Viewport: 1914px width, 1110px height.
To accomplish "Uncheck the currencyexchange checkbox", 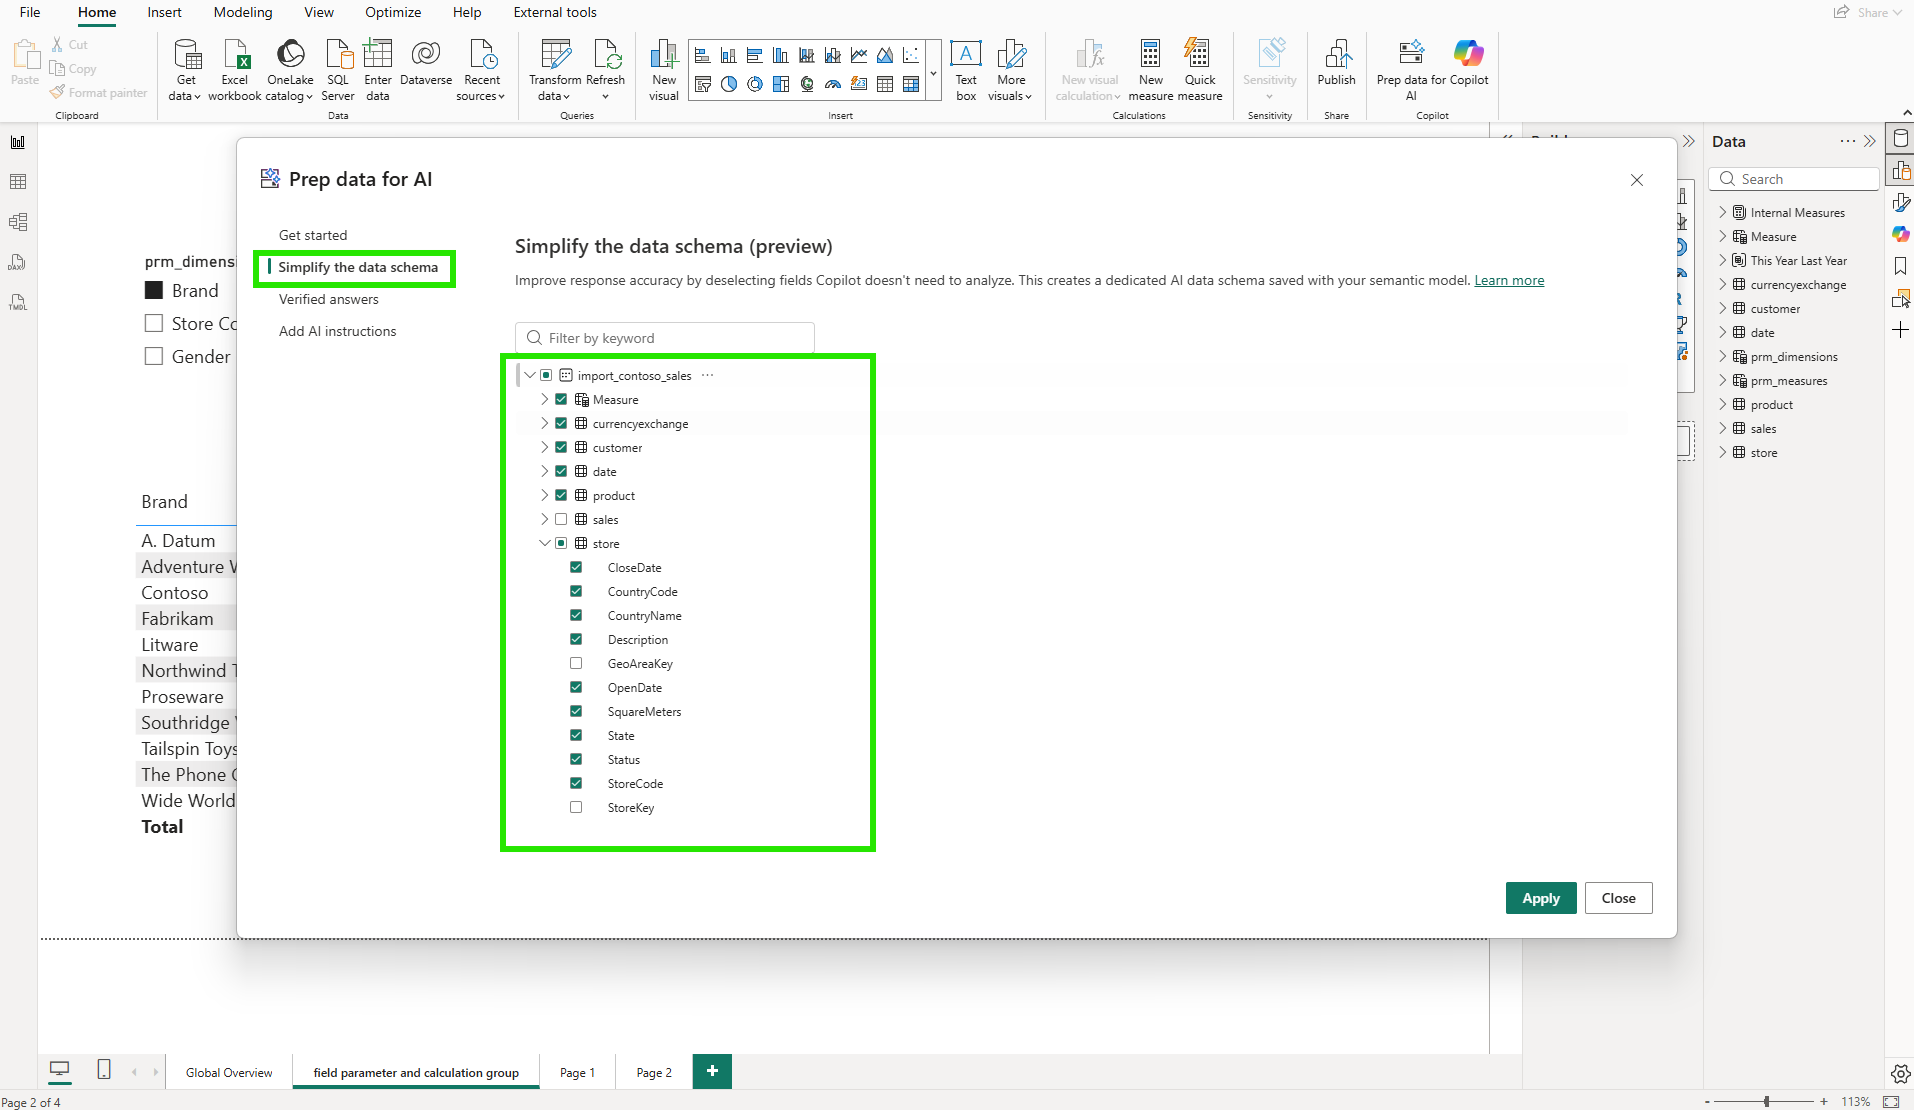I will click(561, 423).
